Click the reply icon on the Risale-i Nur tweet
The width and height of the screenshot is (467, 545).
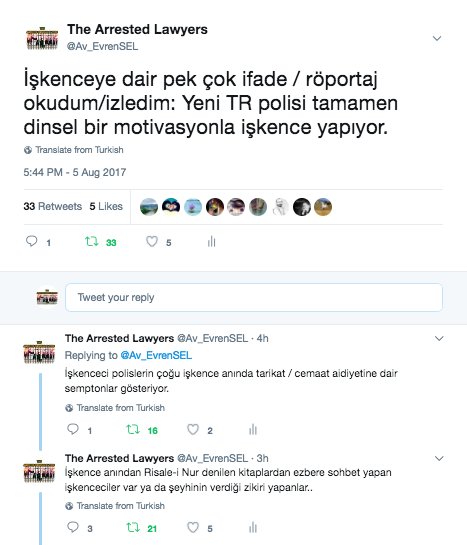pos(73,527)
